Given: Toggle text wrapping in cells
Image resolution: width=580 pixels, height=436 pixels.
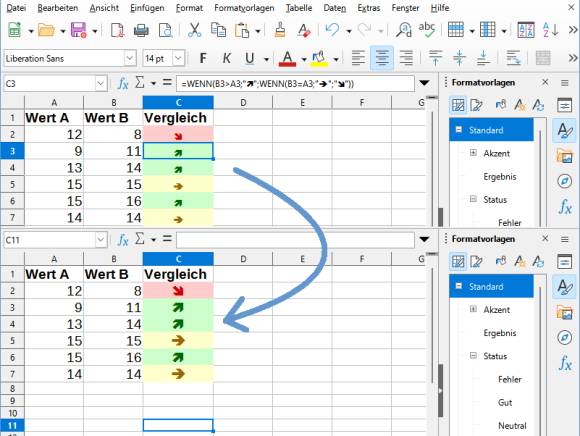Looking at the screenshot, I should pyautogui.click(x=513, y=58).
